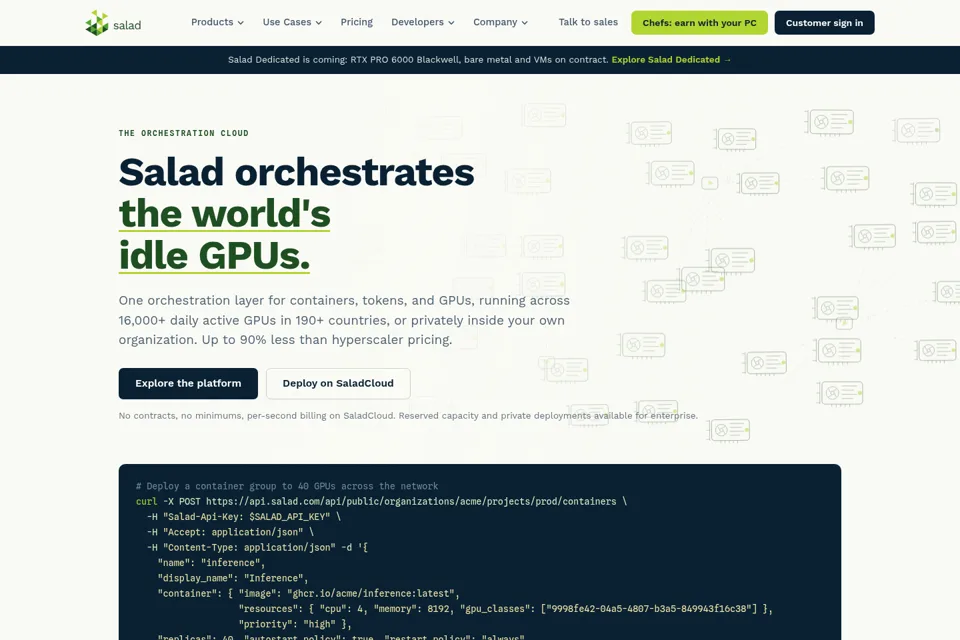Click the 'Content-Type: application/json' line
Viewport: 960px width, 640px height.
click(257, 548)
